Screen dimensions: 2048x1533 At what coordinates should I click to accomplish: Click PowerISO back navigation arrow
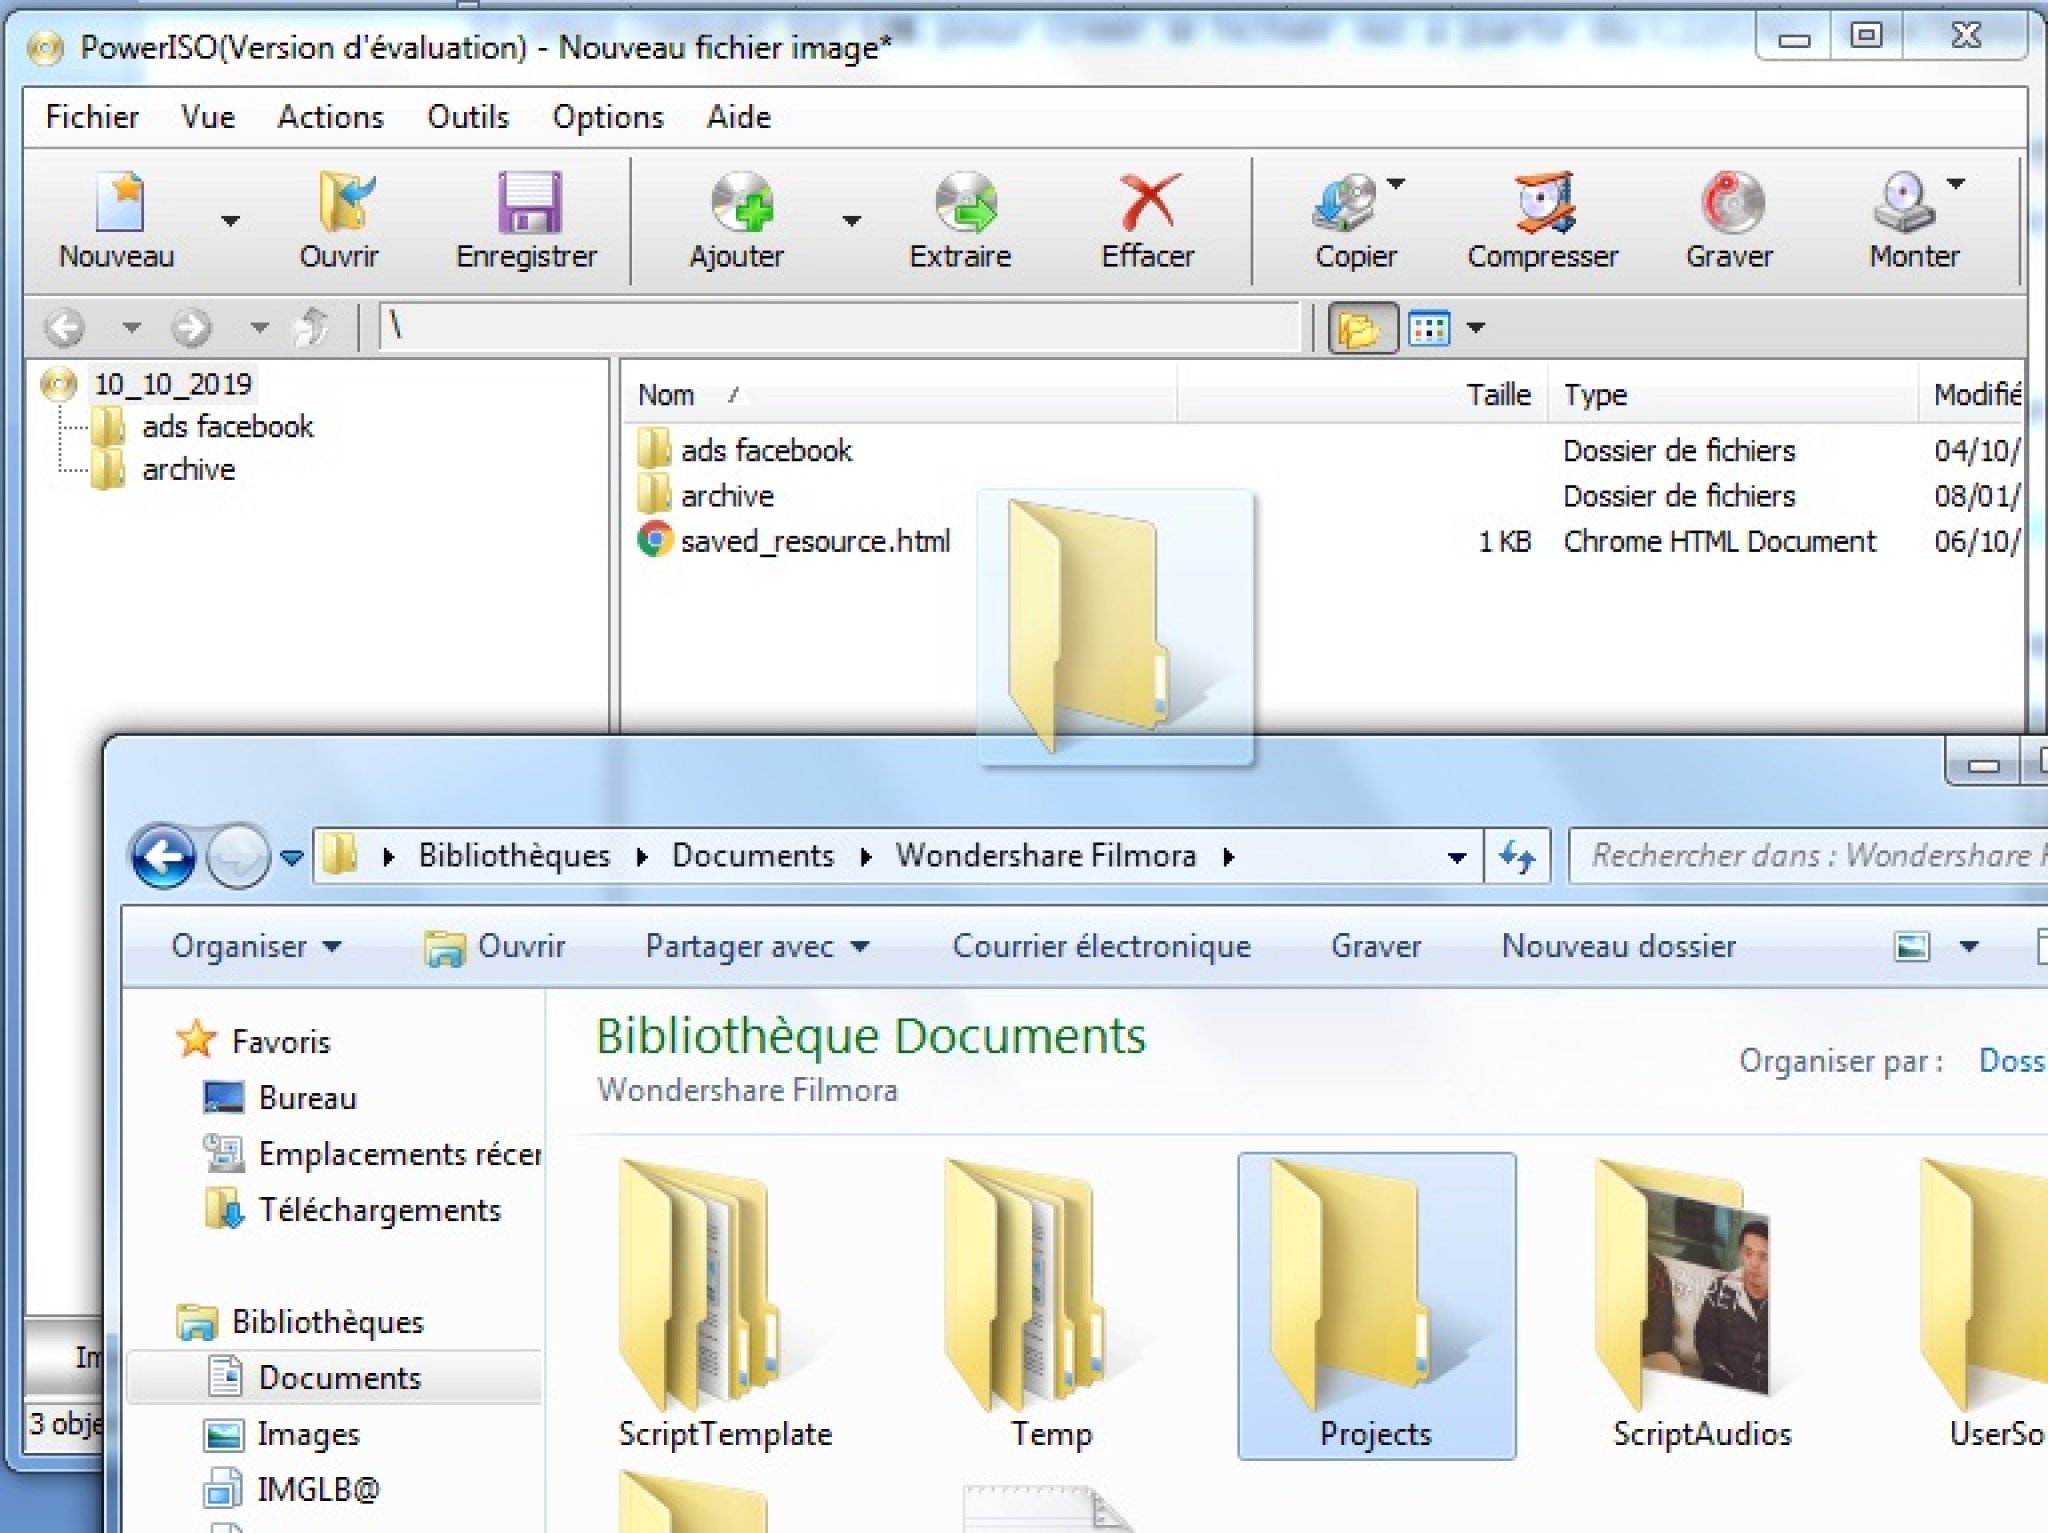coord(65,327)
